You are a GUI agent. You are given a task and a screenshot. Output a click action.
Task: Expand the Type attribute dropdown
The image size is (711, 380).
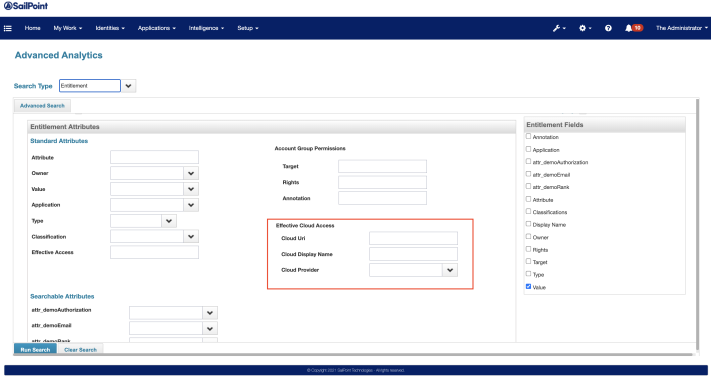[169, 221]
